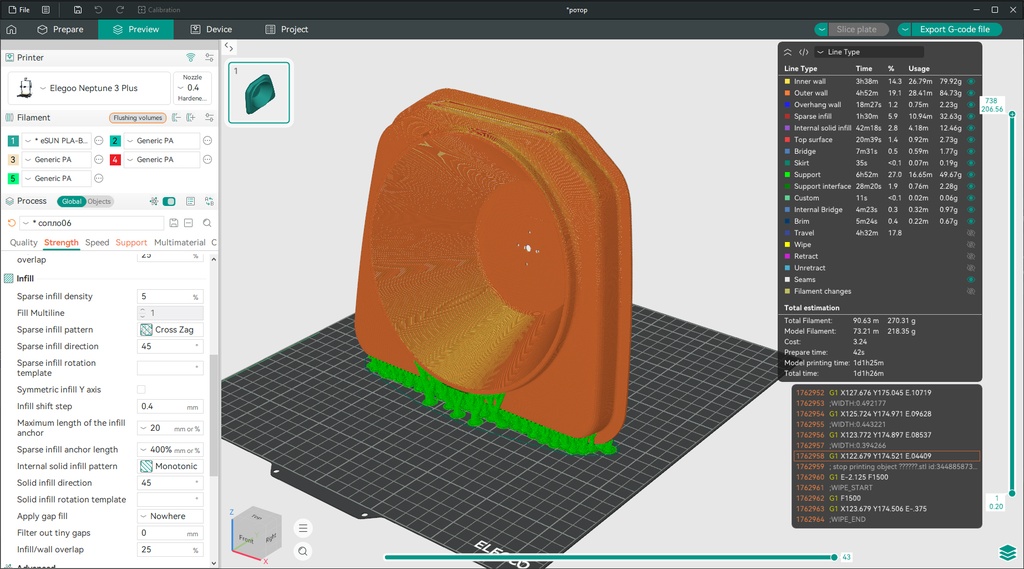Click the 3D orientation navigation cube
The height and width of the screenshot is (569, 1024).
pyautogui.click(x=256, y=532)
